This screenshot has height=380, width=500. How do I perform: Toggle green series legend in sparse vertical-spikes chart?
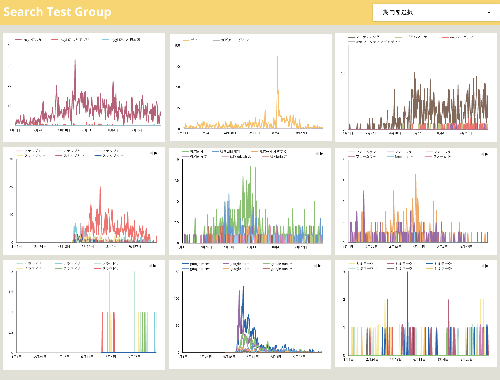click(68, 268)
